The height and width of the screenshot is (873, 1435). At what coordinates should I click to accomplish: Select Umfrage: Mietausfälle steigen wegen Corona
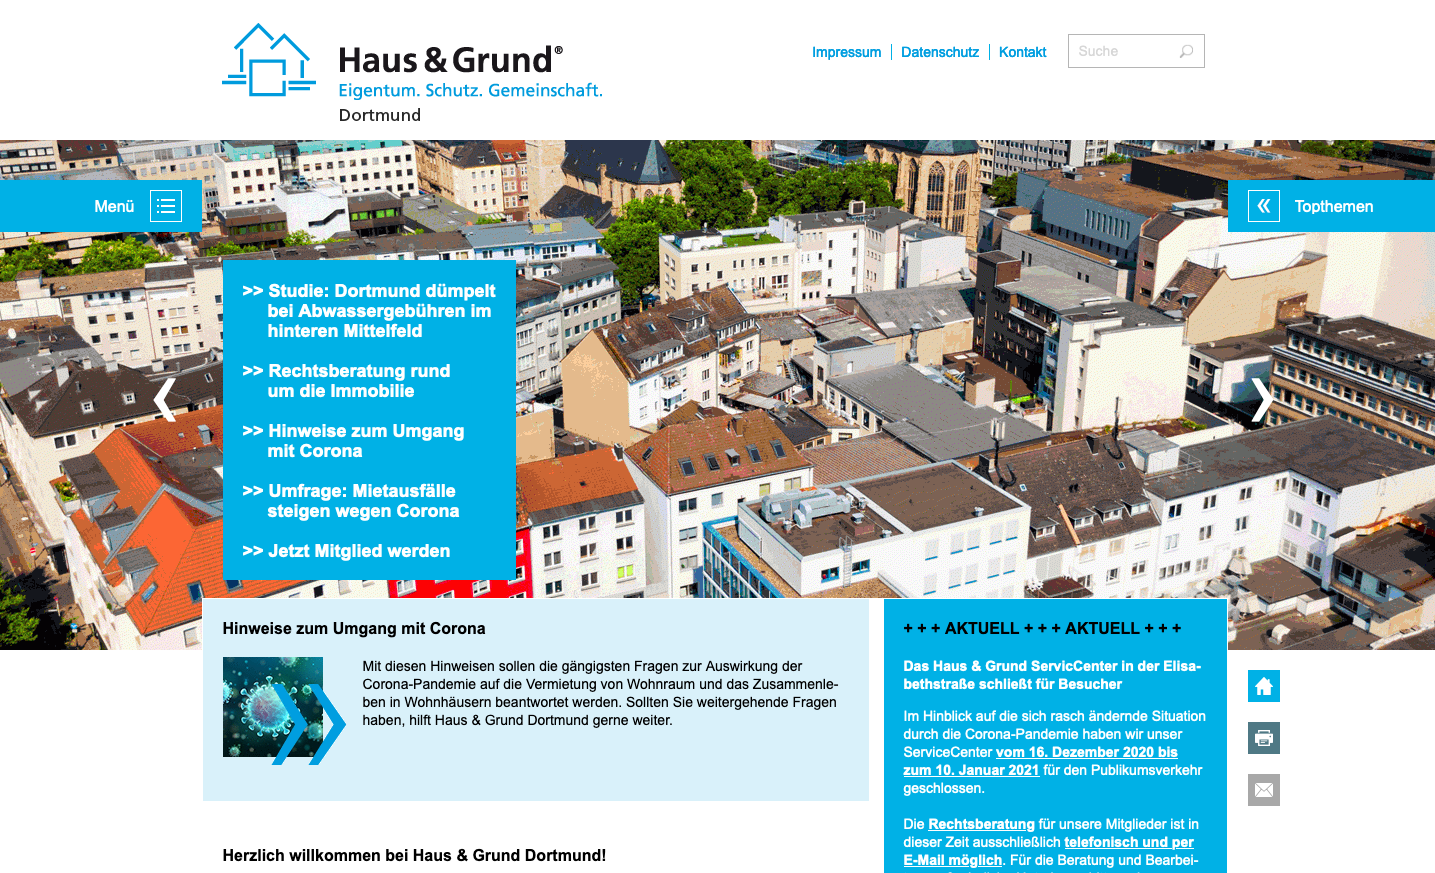point(360,501)
